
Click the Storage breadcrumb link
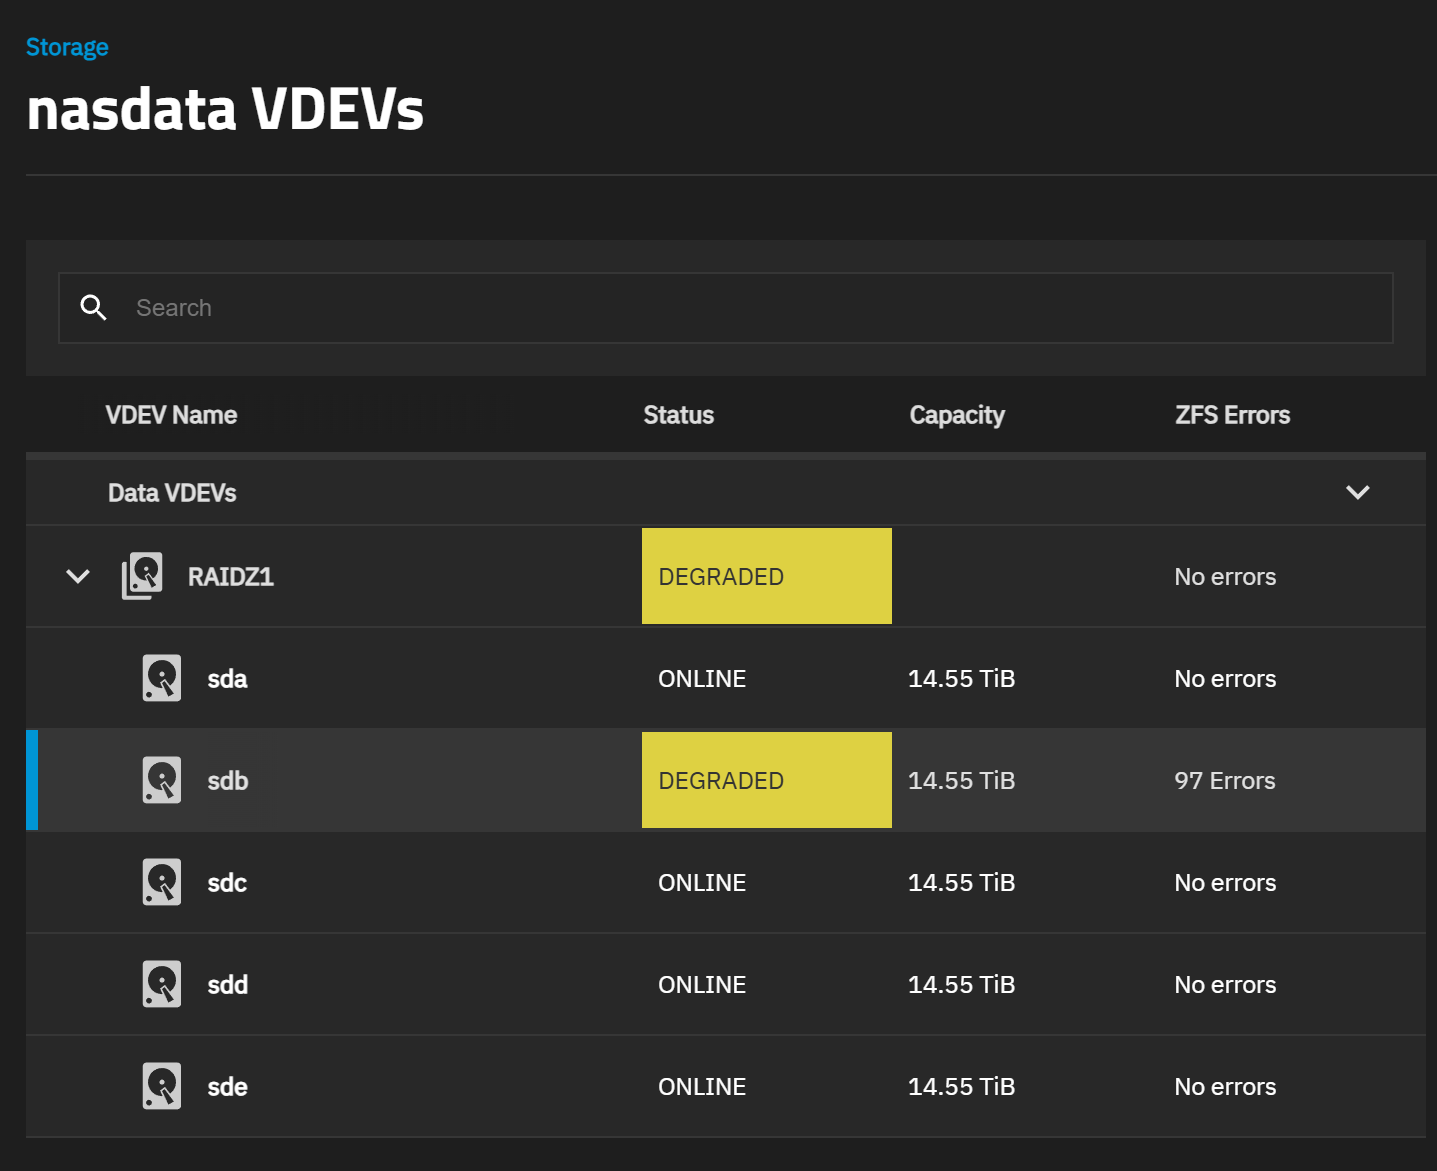click(67, 47)
